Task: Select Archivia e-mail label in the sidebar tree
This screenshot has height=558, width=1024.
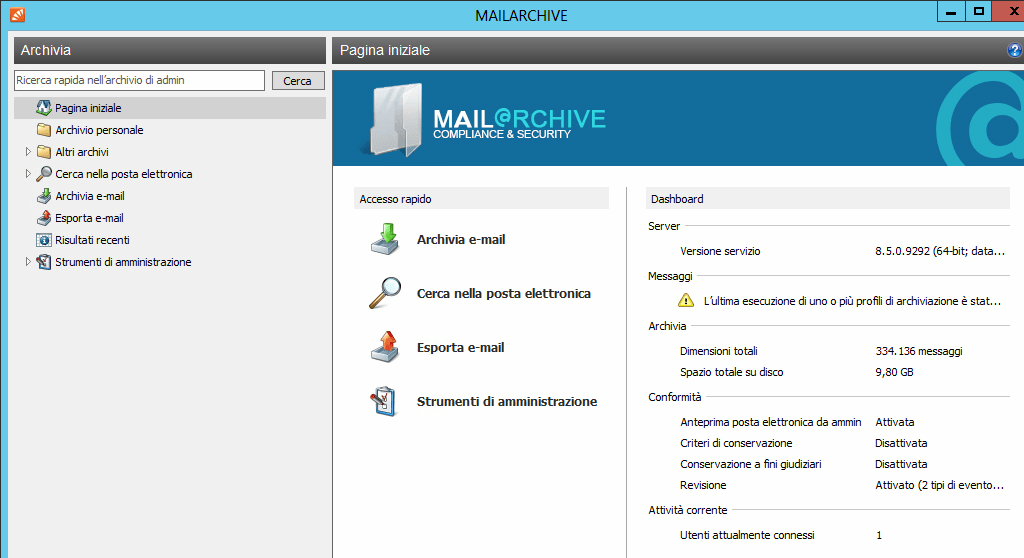Action: click(90, 196)
